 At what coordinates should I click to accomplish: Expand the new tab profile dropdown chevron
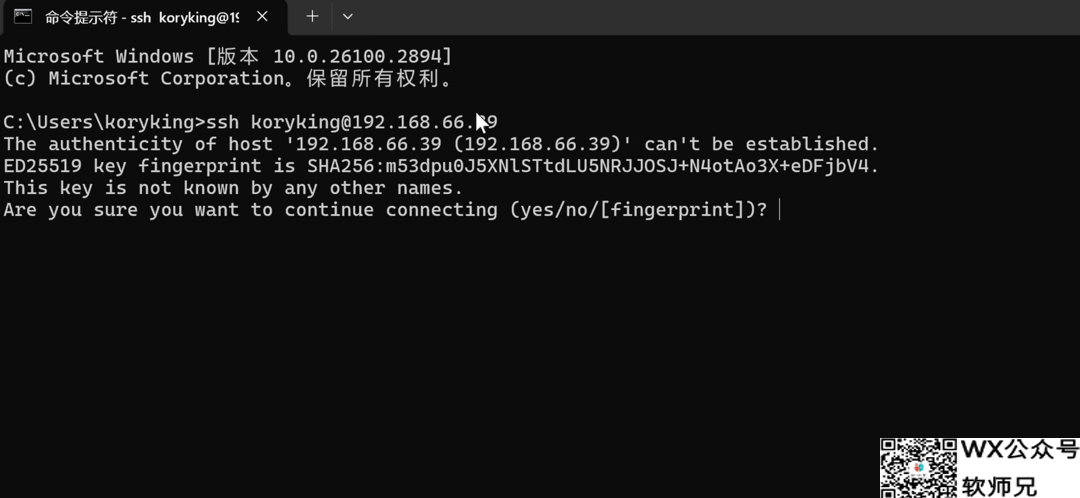click(348, 17)
